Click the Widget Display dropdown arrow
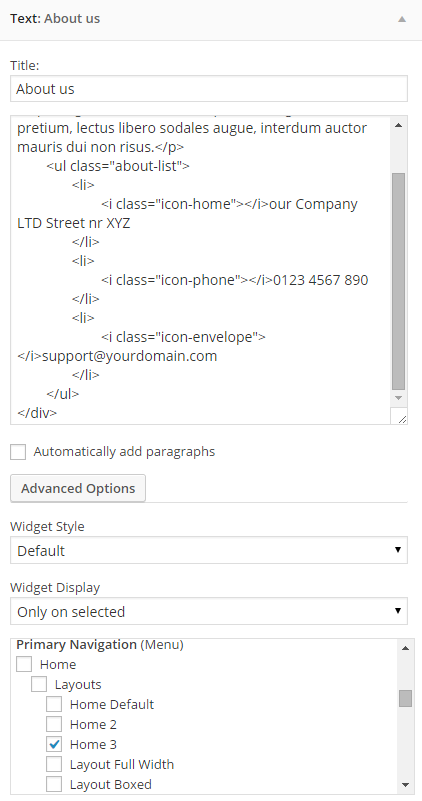The width and height of the screenshot is (422, 801). click(397, 611)
